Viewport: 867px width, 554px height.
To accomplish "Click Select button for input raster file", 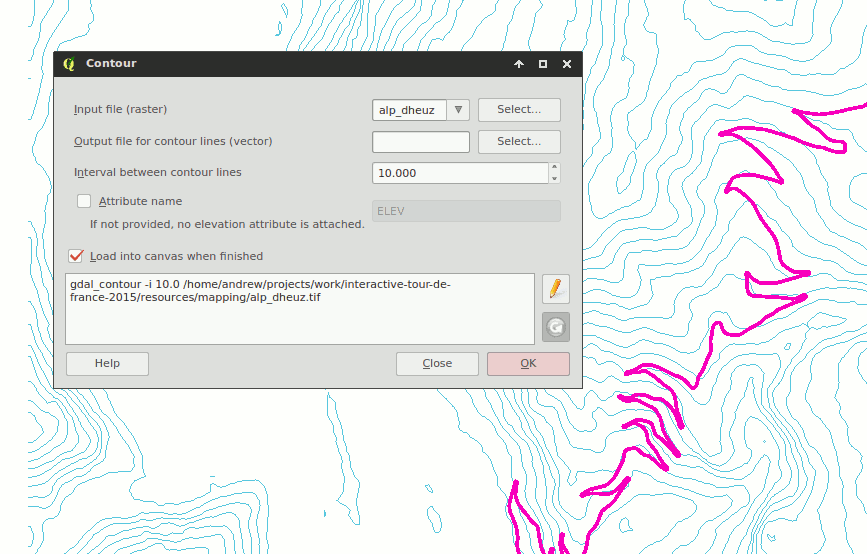I will click(519, 109).
